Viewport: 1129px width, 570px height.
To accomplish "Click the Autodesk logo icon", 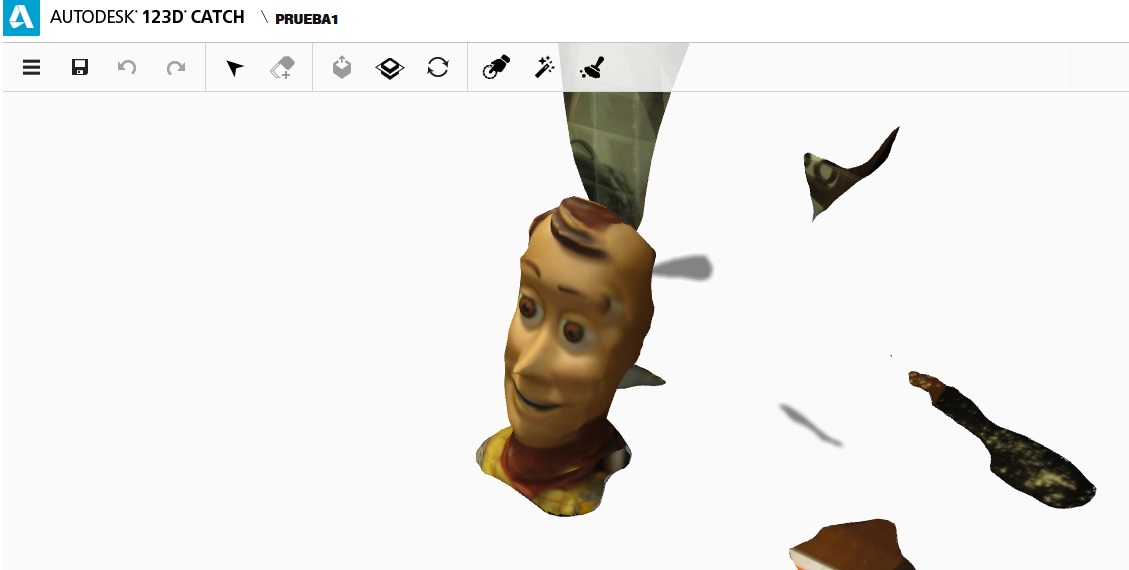I will (x=22, y=18).
